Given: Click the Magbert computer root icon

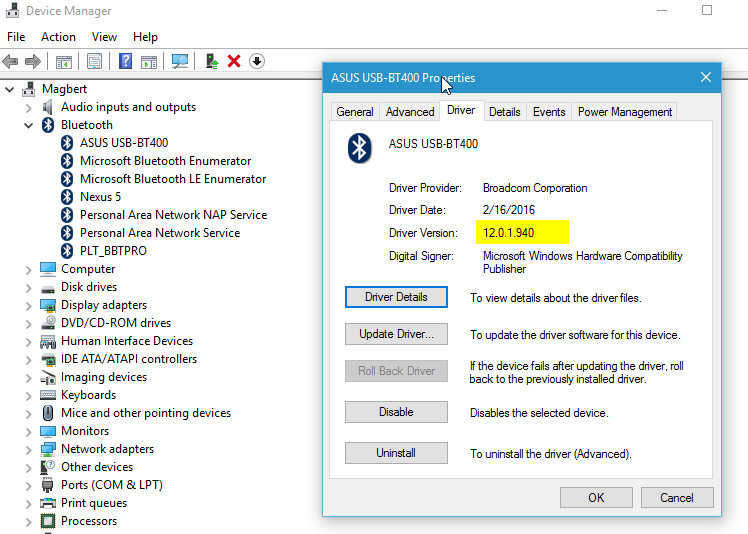Looking at the screenshot, I should [29, 89].
